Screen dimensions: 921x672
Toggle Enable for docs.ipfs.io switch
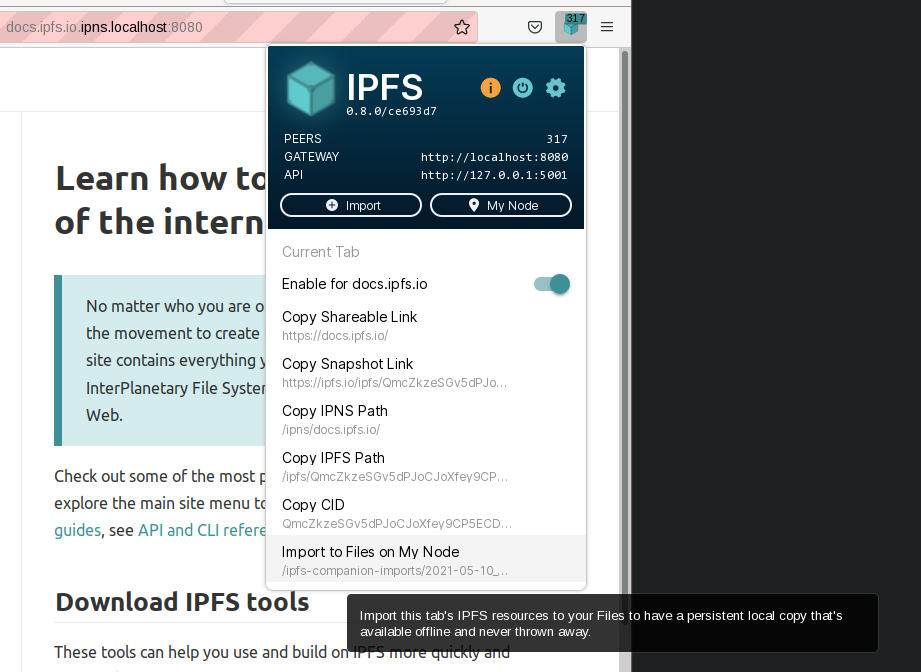pyautogui.click(x=552, y=284)
